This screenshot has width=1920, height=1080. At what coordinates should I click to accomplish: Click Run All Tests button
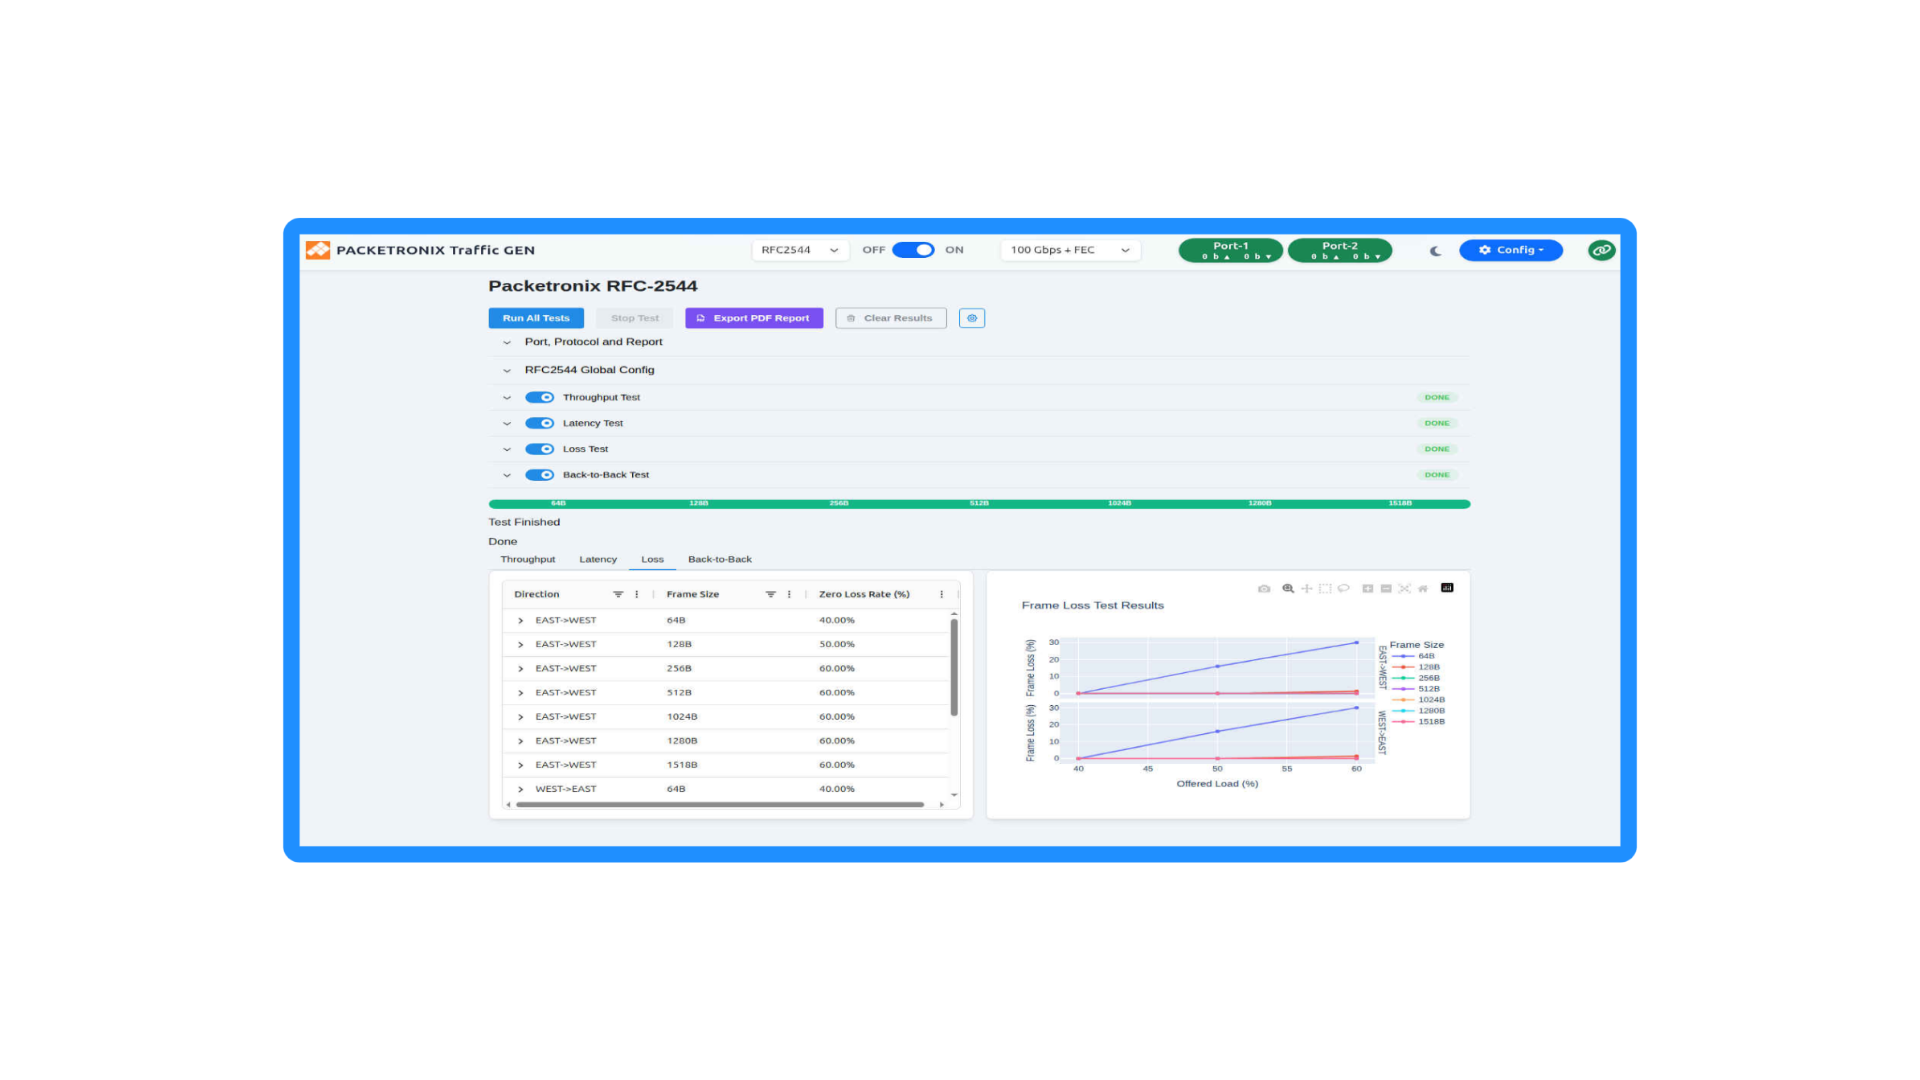pyautogui.click(x=536, y=318)
